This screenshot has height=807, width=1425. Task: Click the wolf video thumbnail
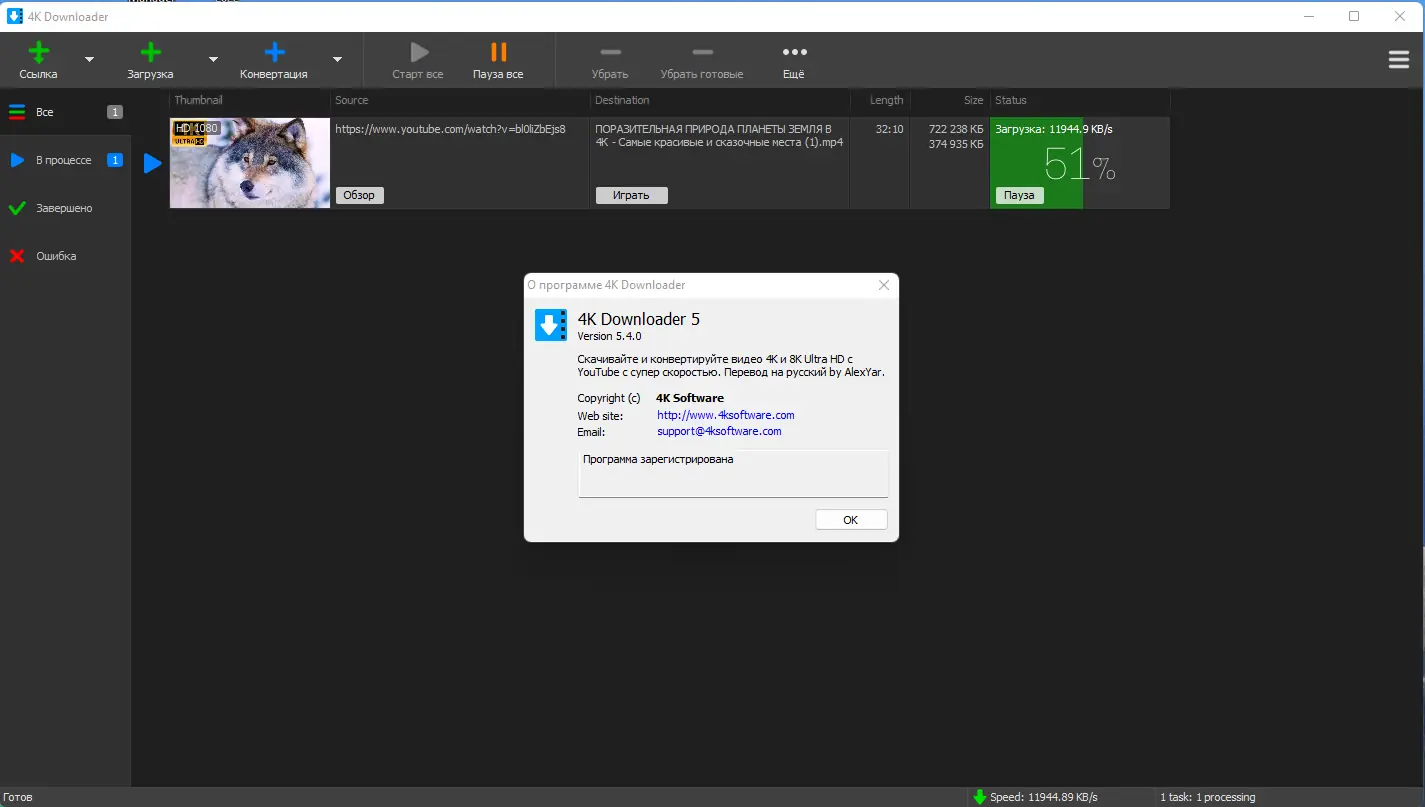coord(250,163)
